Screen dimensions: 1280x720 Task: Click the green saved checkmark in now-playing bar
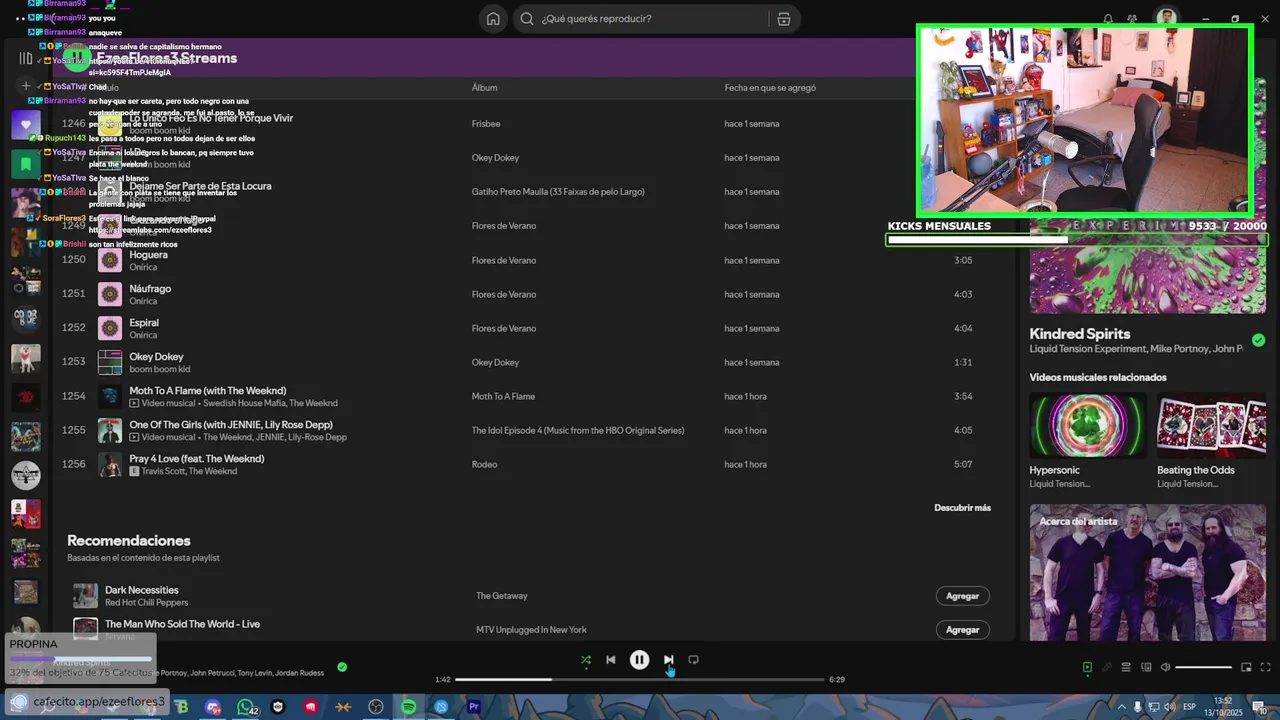click(x=342, y=667)
